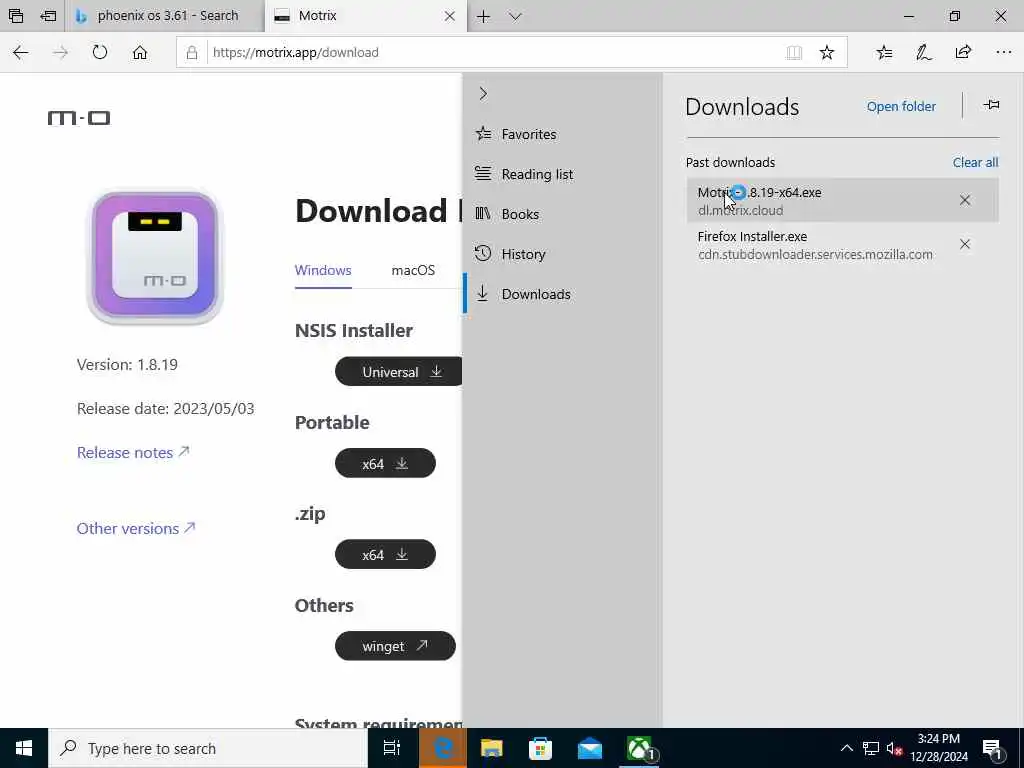Set these tabs aside icon
Screen dimensions: 1024x768
pyautogui.click(x=48, y=16)
